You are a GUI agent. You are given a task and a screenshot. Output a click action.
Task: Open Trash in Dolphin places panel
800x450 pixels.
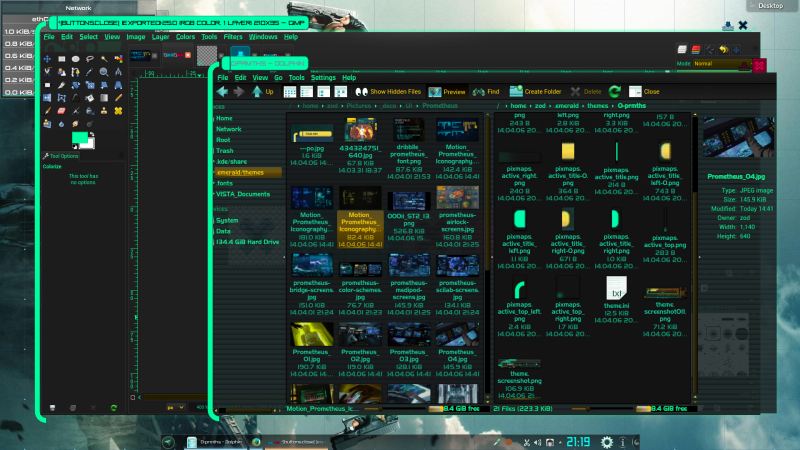(x=224, y=151)
